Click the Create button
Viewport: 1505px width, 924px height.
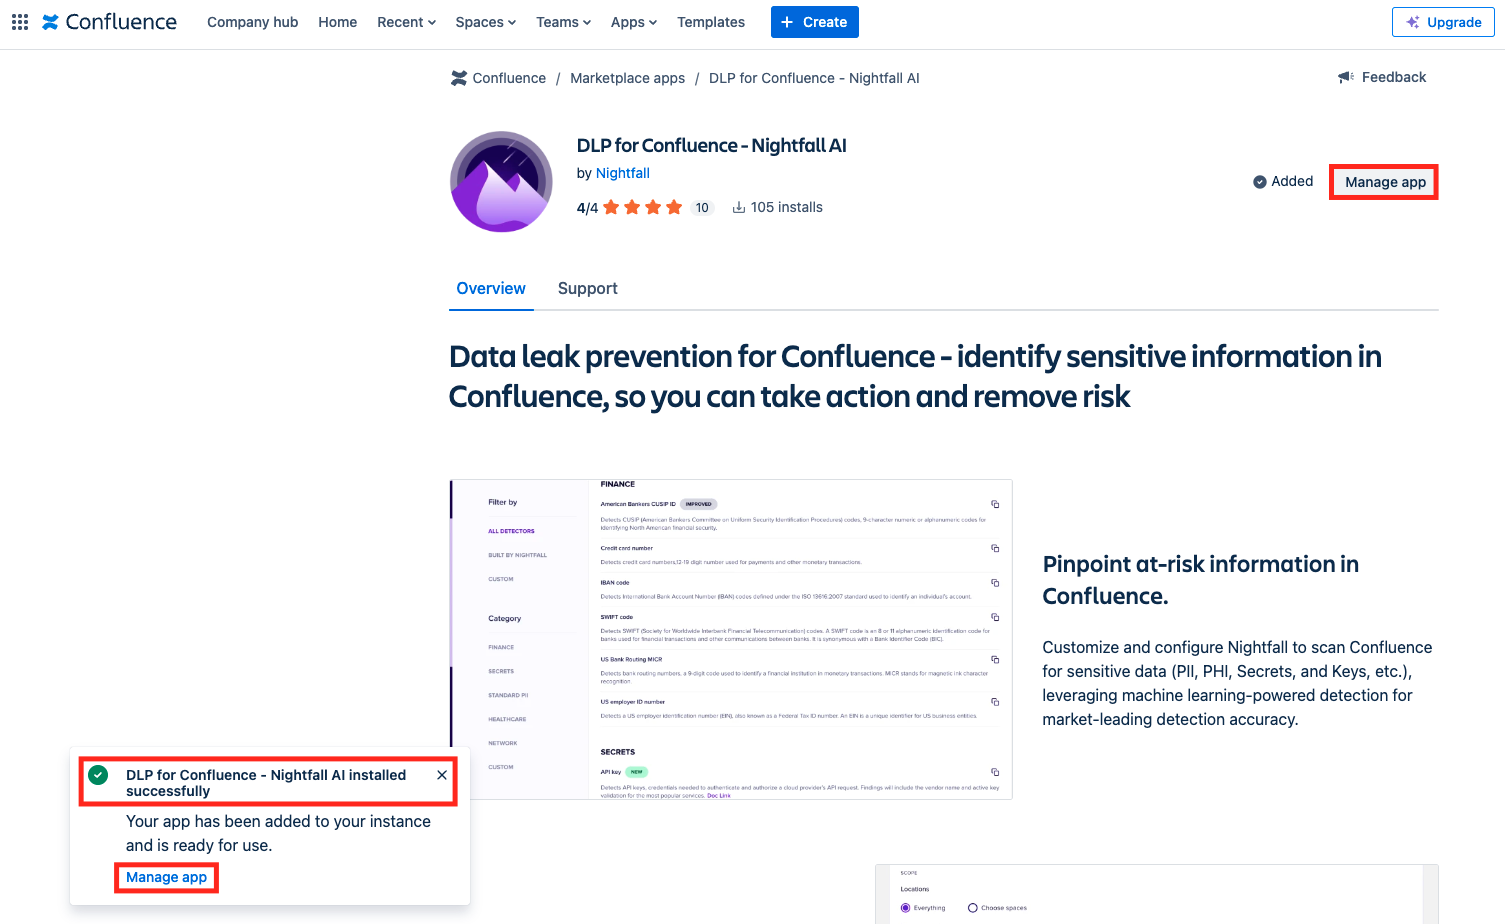click(x=814, y=22)
